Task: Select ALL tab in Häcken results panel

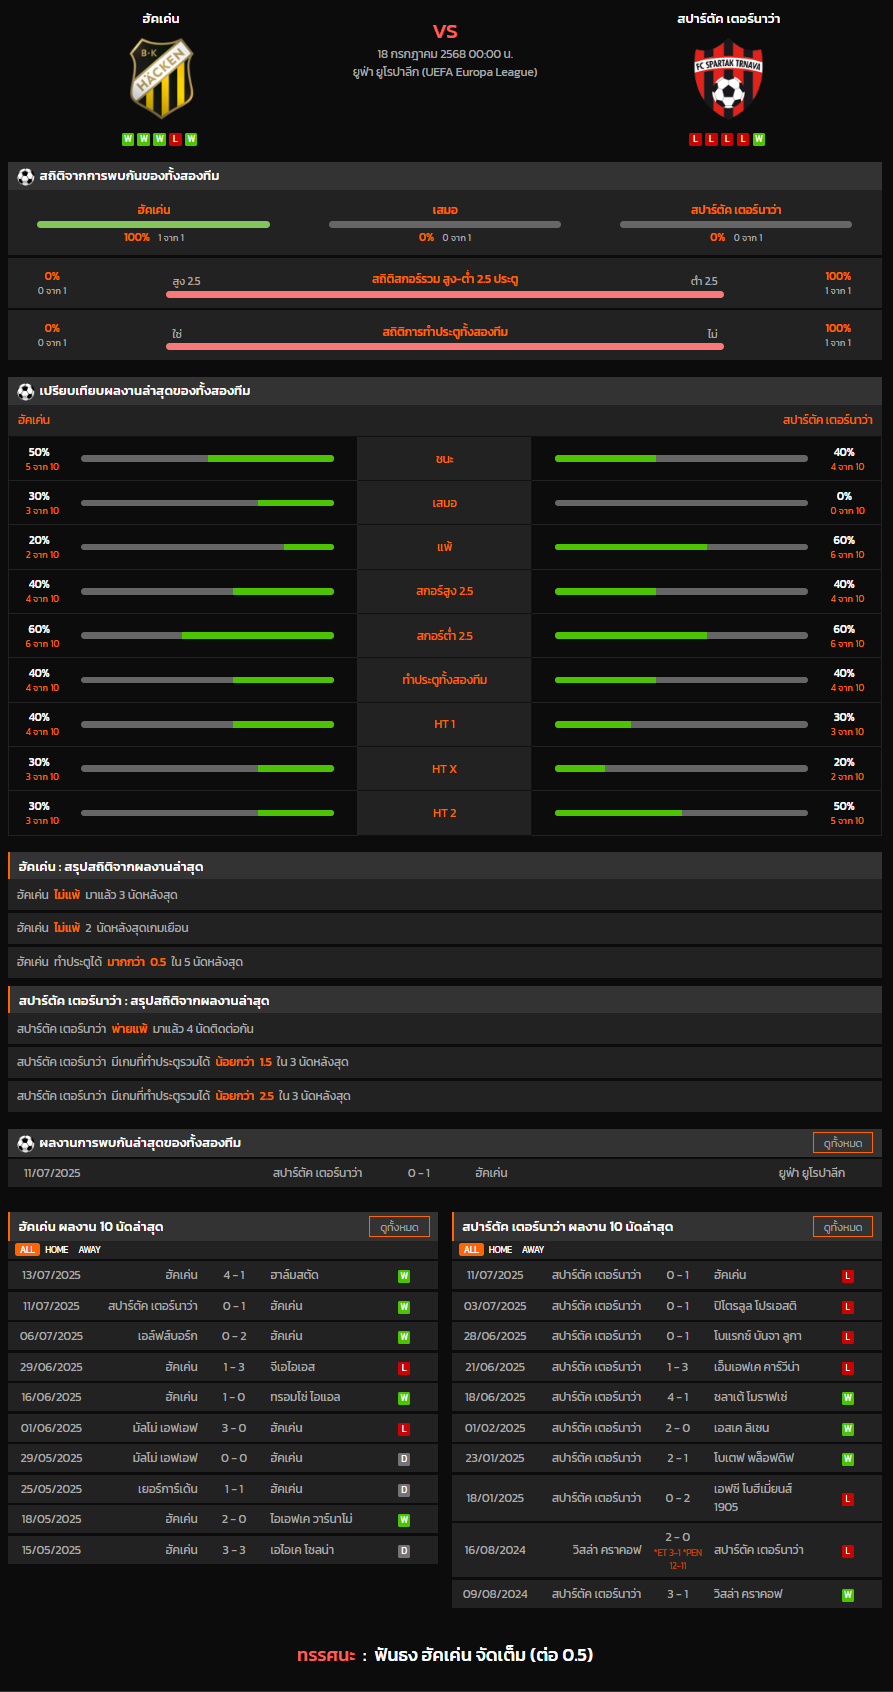Action: (27, 1250)
